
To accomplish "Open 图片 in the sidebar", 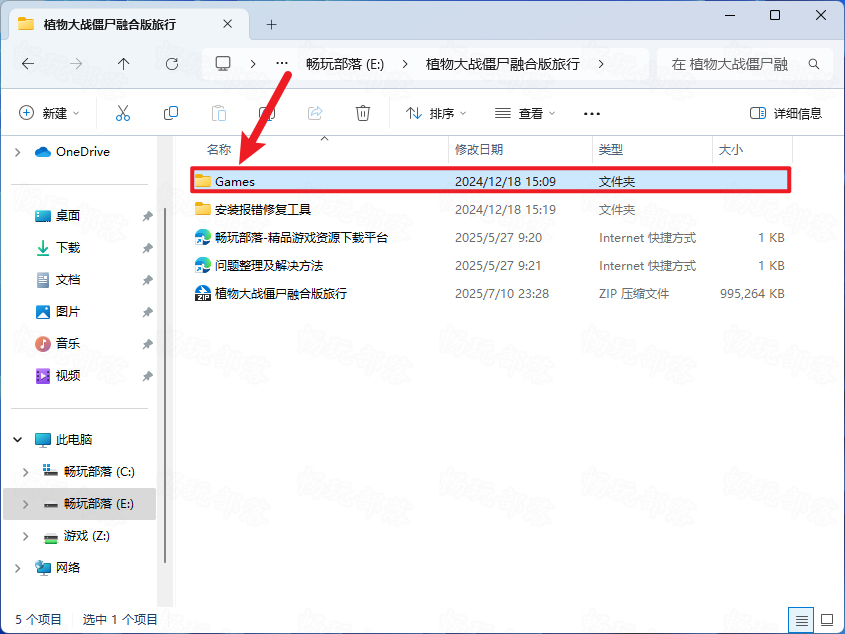I will 67,312.
